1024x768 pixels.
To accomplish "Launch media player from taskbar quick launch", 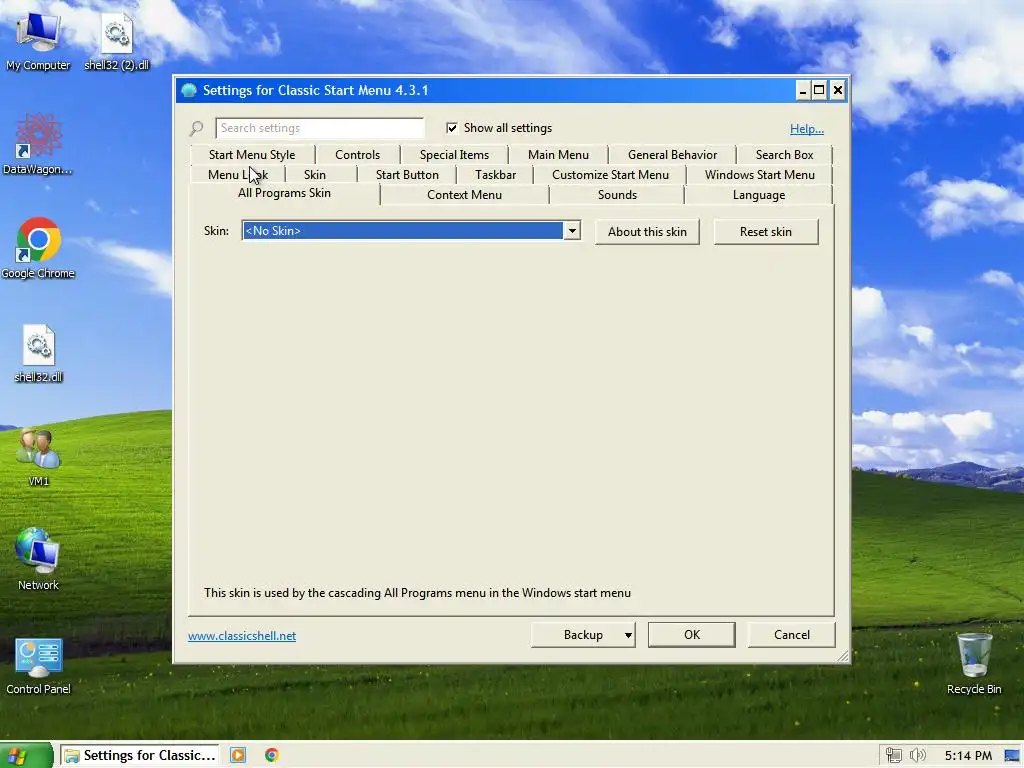I will tap(238, 755).
